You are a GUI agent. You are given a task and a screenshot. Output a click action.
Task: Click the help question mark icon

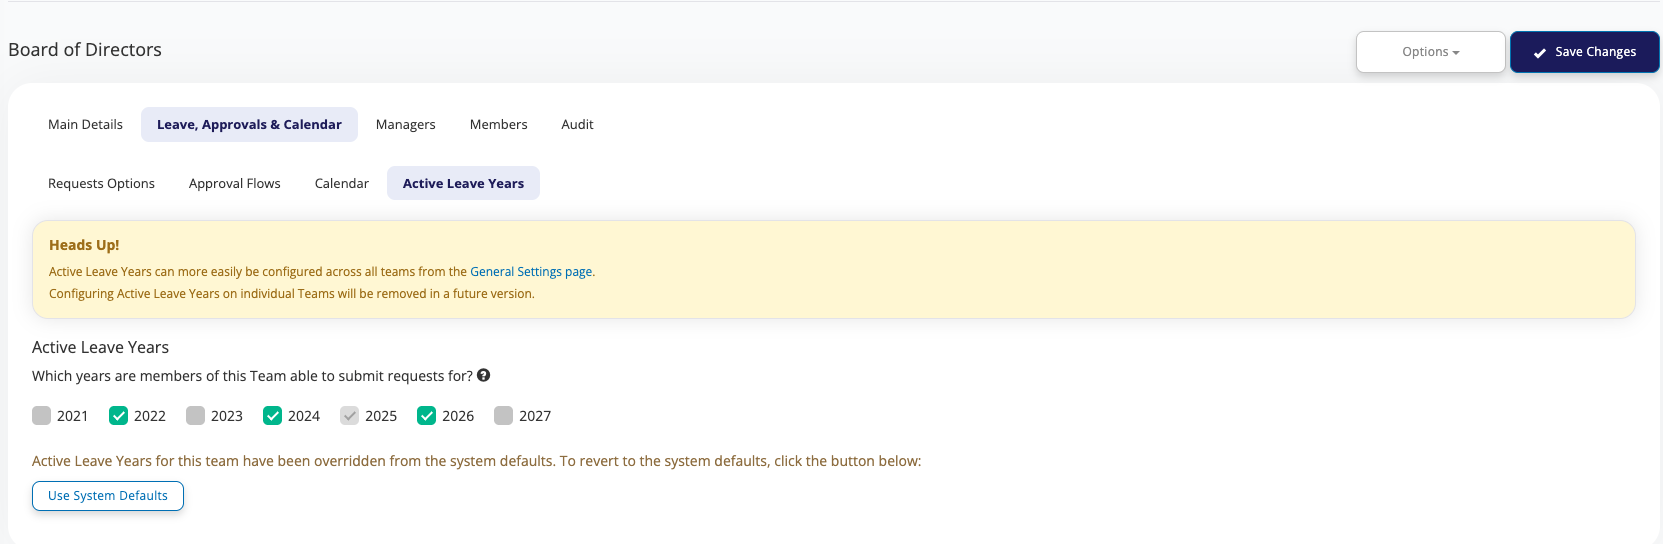click(x=484, y=375)
